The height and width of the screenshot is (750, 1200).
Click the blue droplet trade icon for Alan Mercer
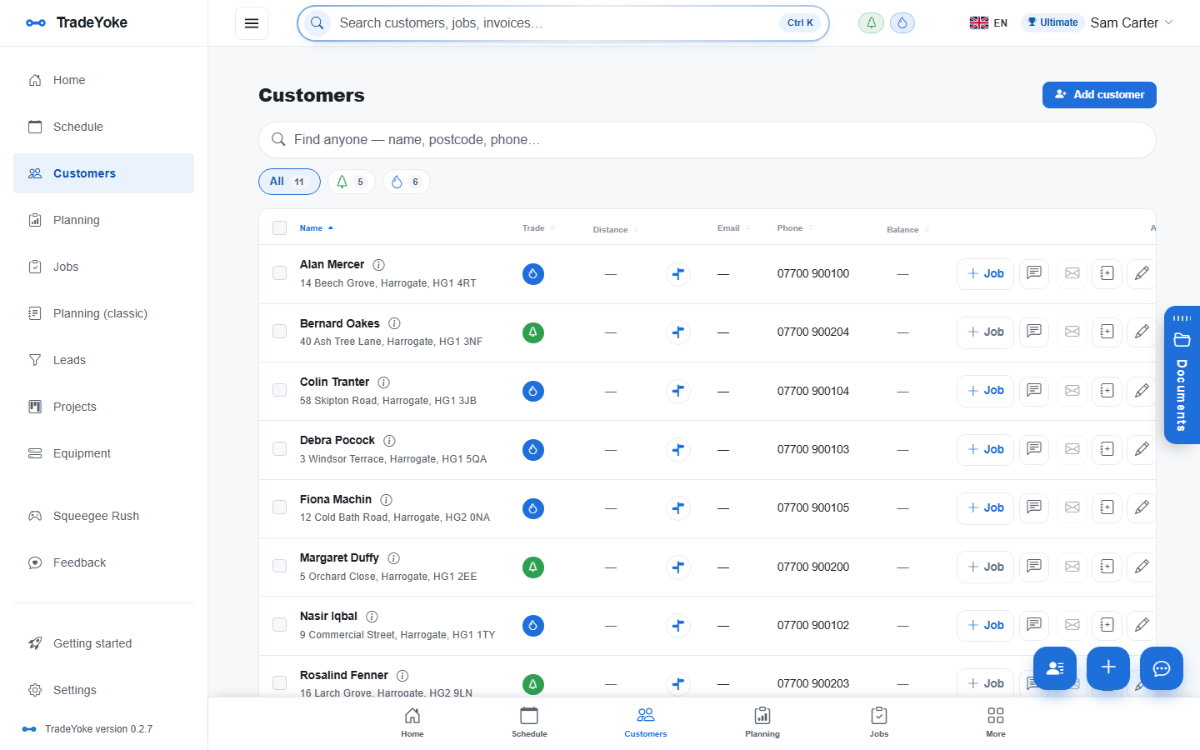533,273
